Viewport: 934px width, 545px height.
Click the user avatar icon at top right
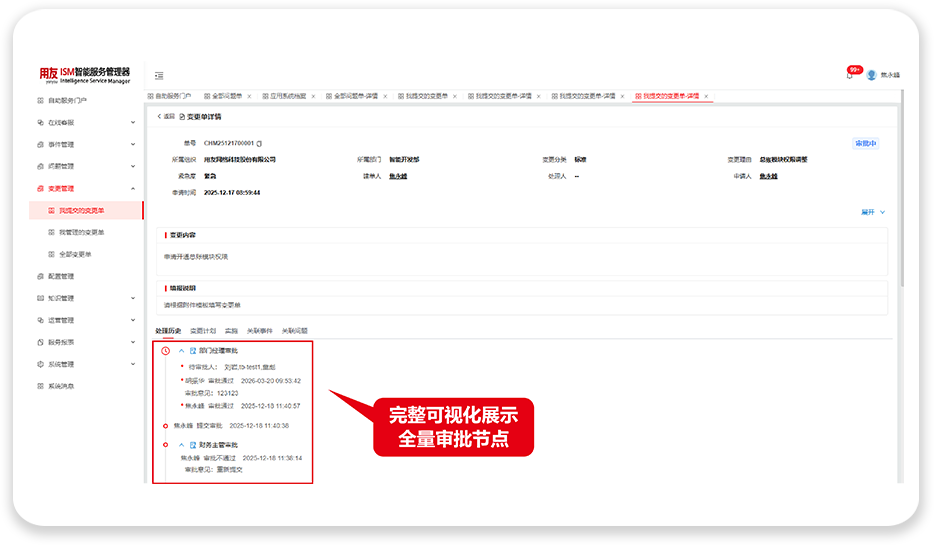click(871, 75)
